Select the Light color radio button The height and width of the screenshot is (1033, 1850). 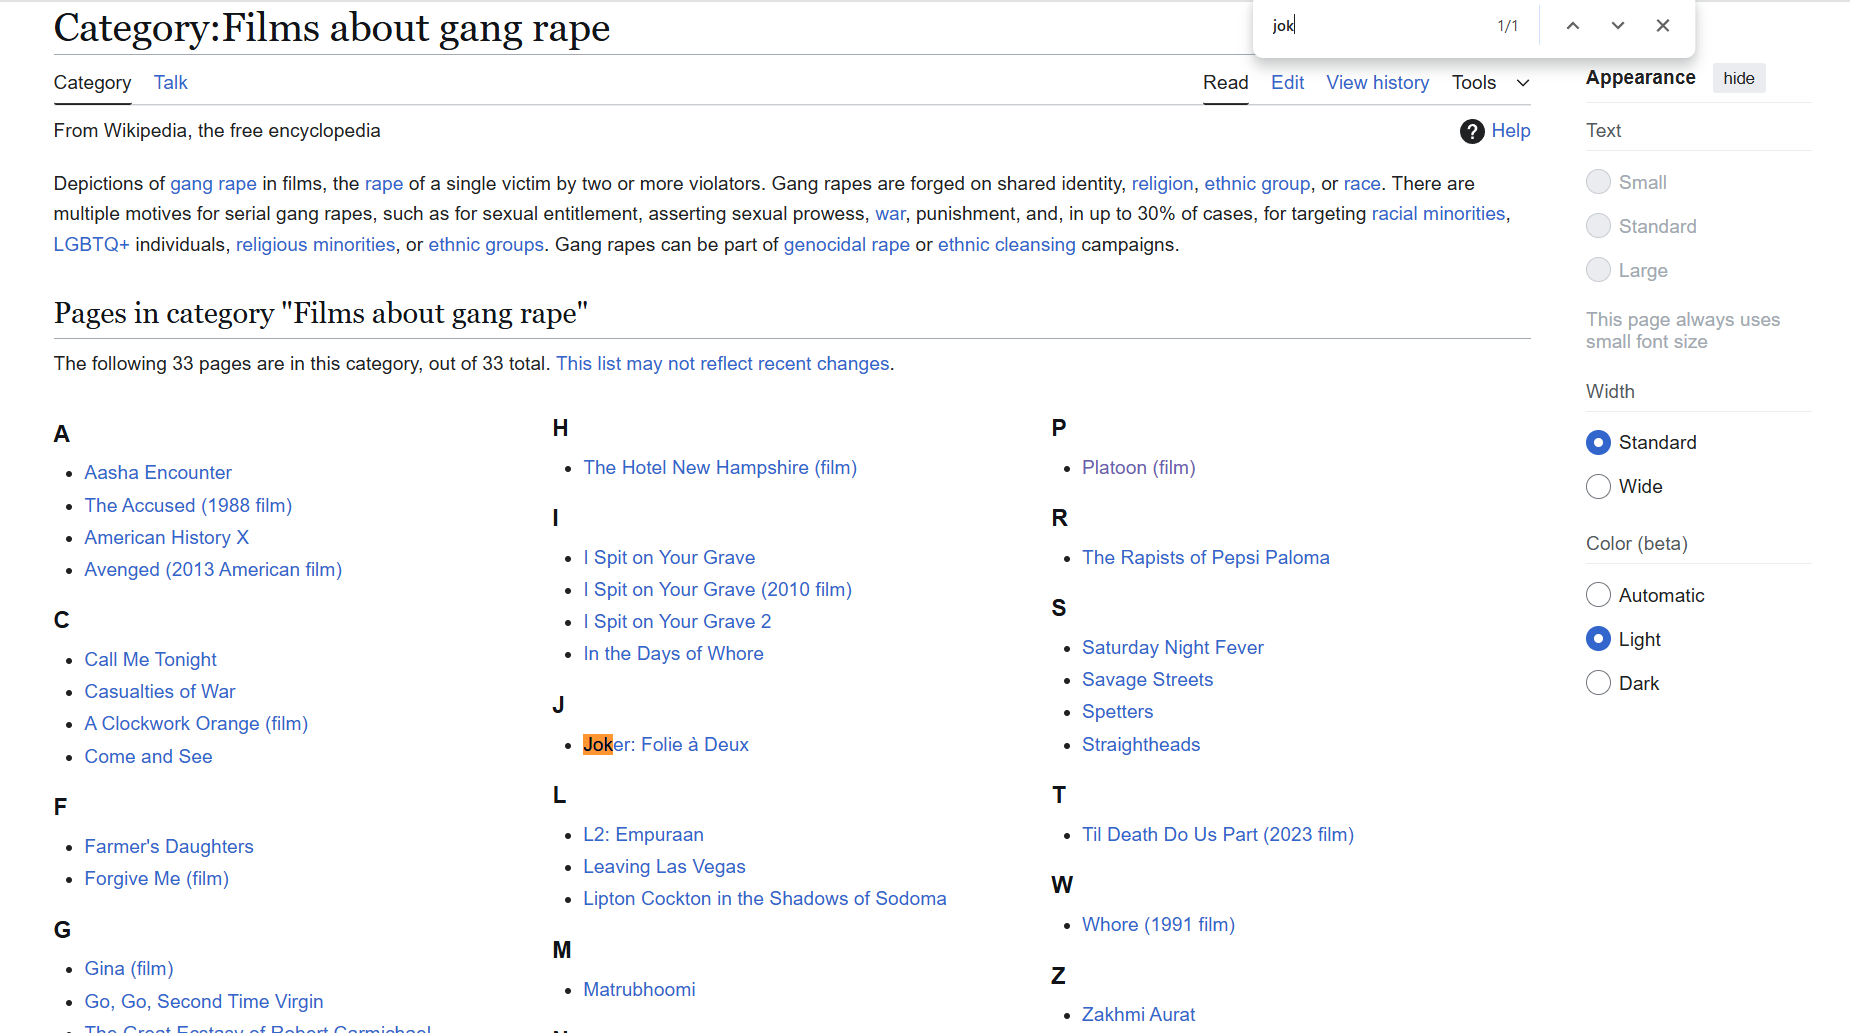point(1598,639)
